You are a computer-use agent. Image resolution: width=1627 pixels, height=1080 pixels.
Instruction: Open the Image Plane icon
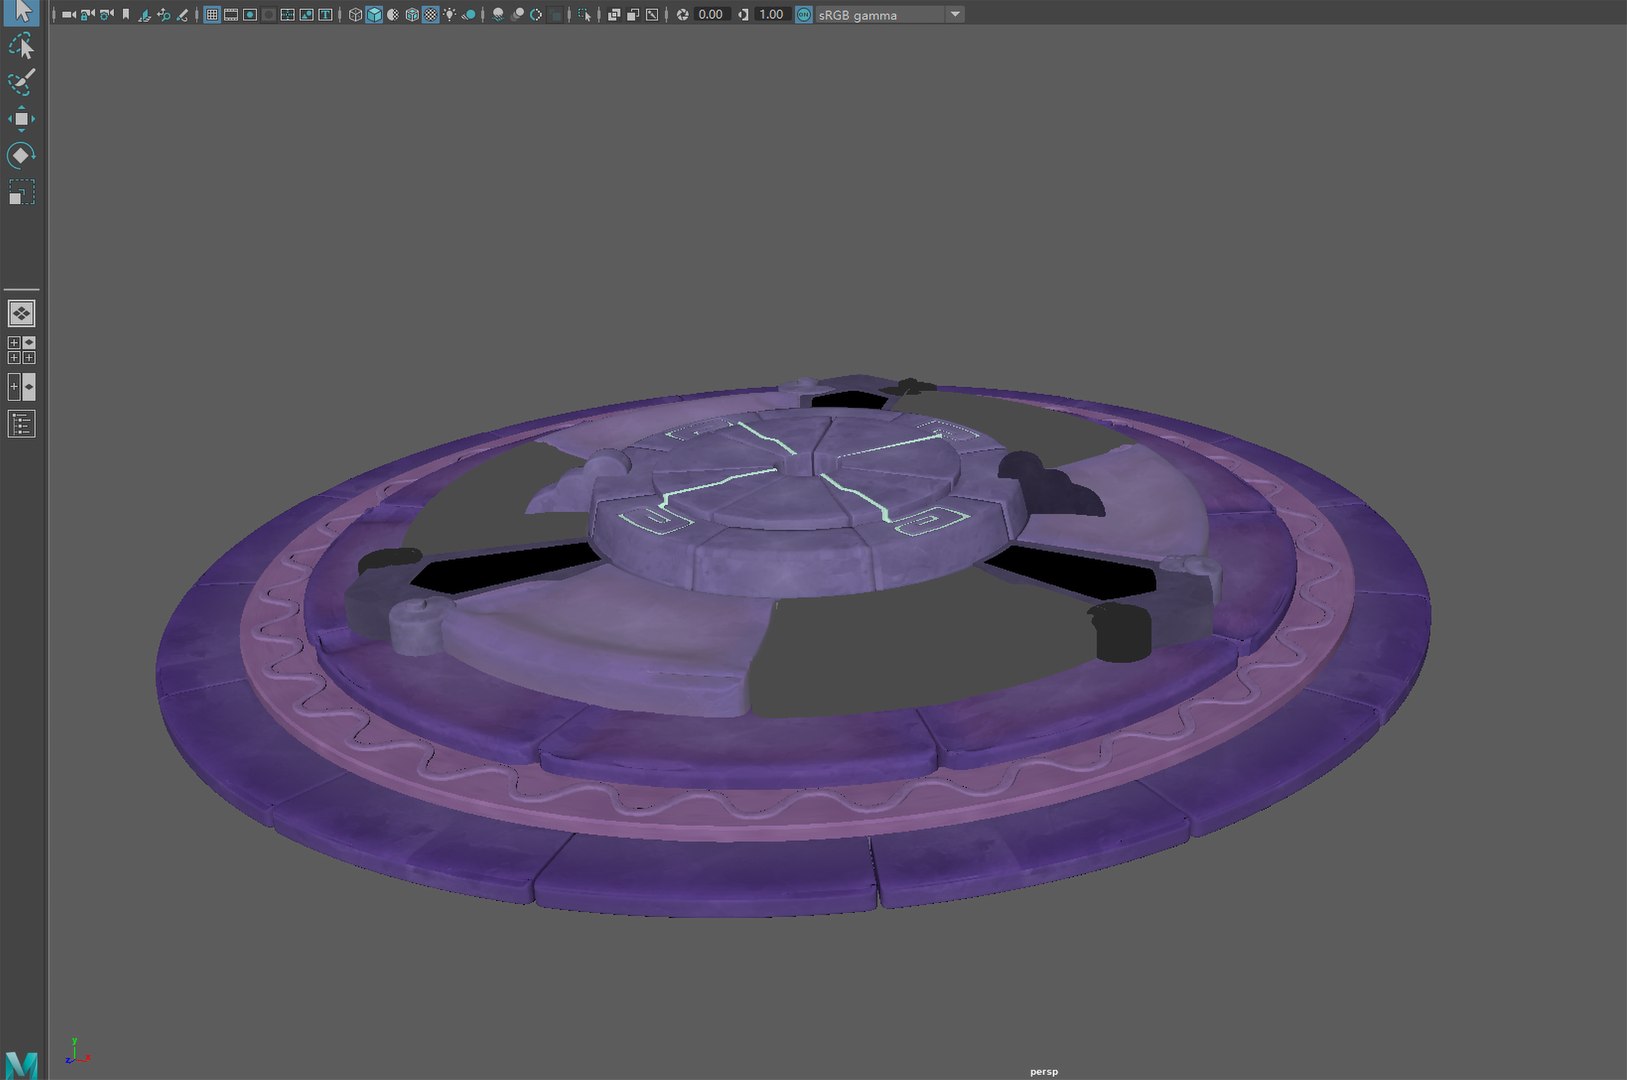(x=145, y=14)
